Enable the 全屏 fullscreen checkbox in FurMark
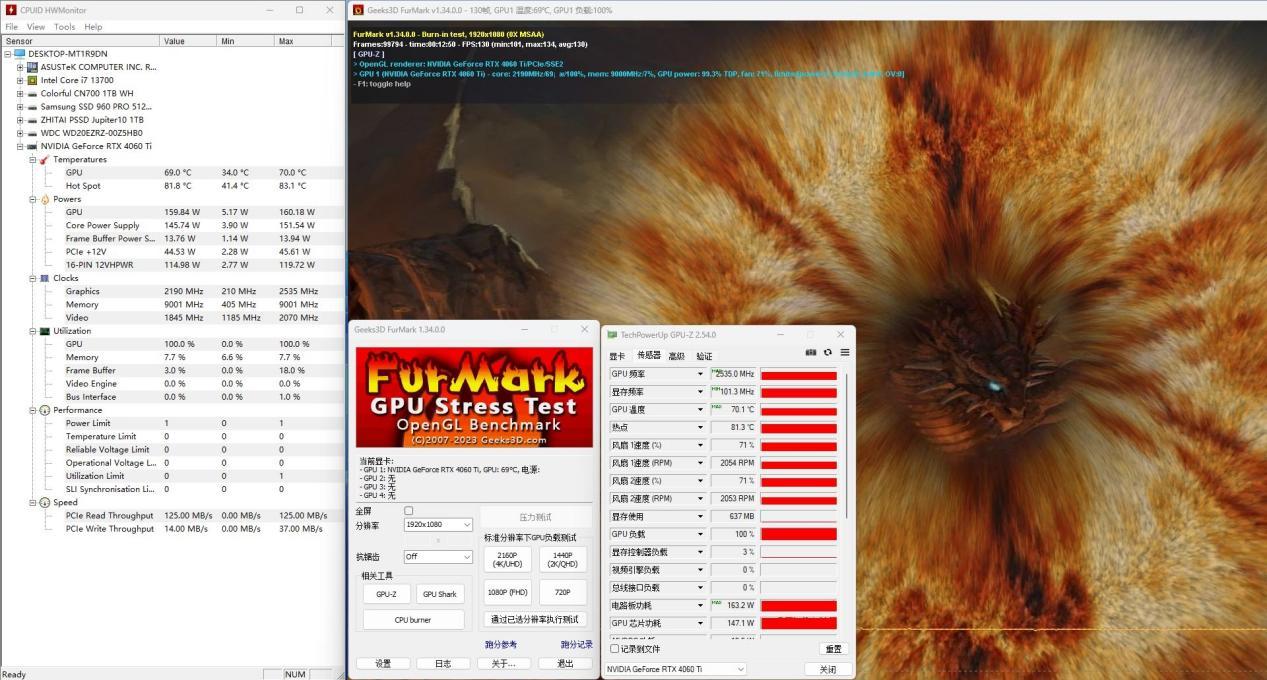This screenshot has width=1267, height=680. tap(408, 511)
